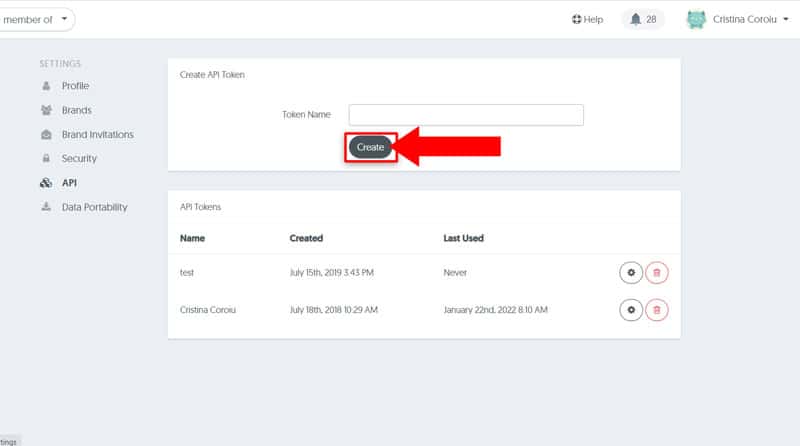Open settings for the test token
Screen dimensions: 800x446
pos(631,272)
